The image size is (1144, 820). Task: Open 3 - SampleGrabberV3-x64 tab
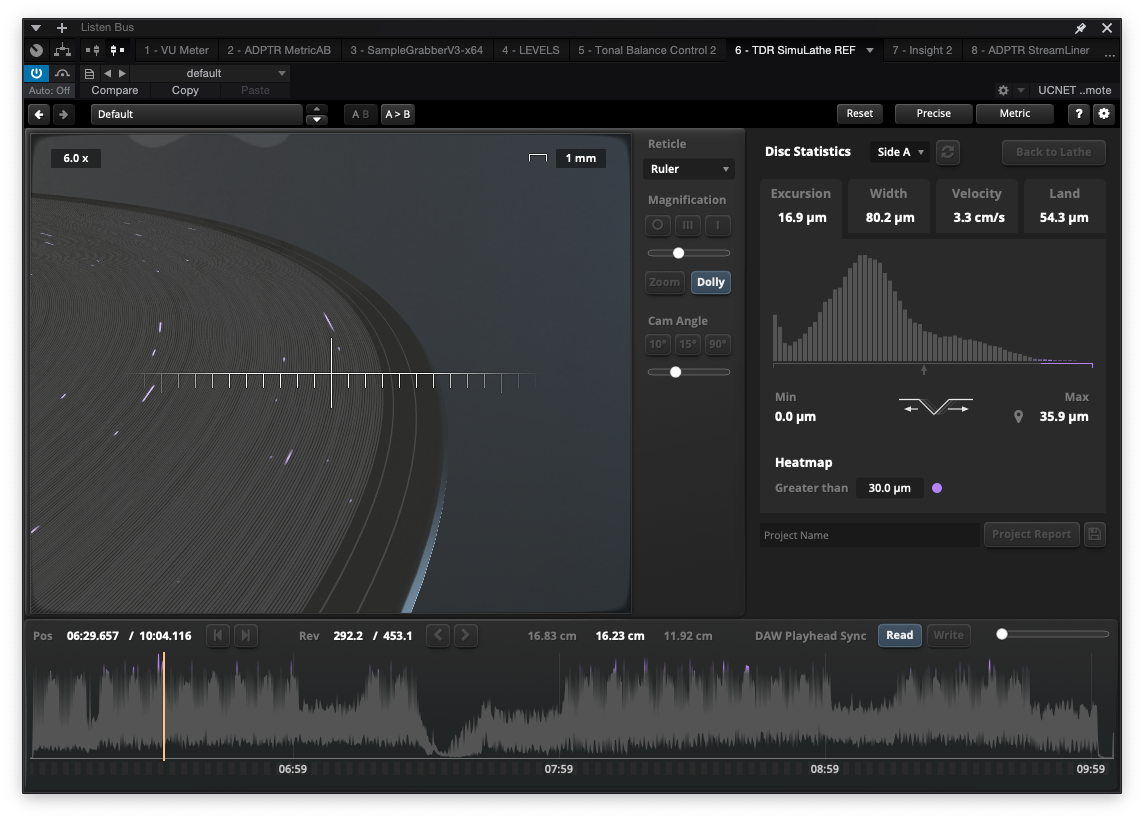tap(417, 50)
